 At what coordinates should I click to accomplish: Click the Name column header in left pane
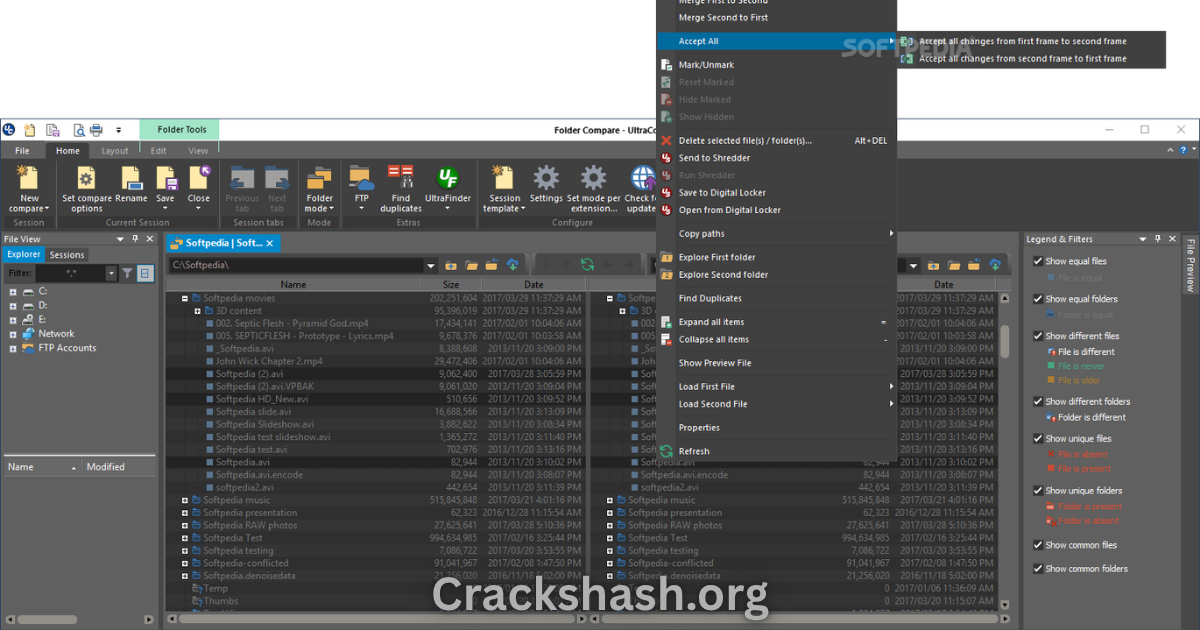point(293,285)
